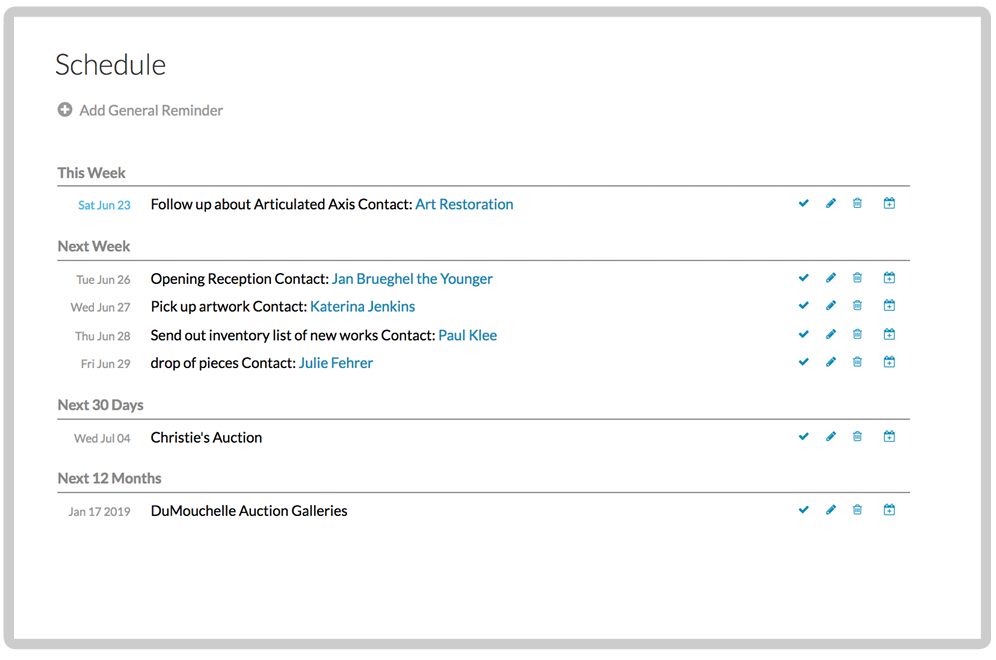Delete the "drop of pieces" reminder
Screen dimensions: 996x660
857,361
